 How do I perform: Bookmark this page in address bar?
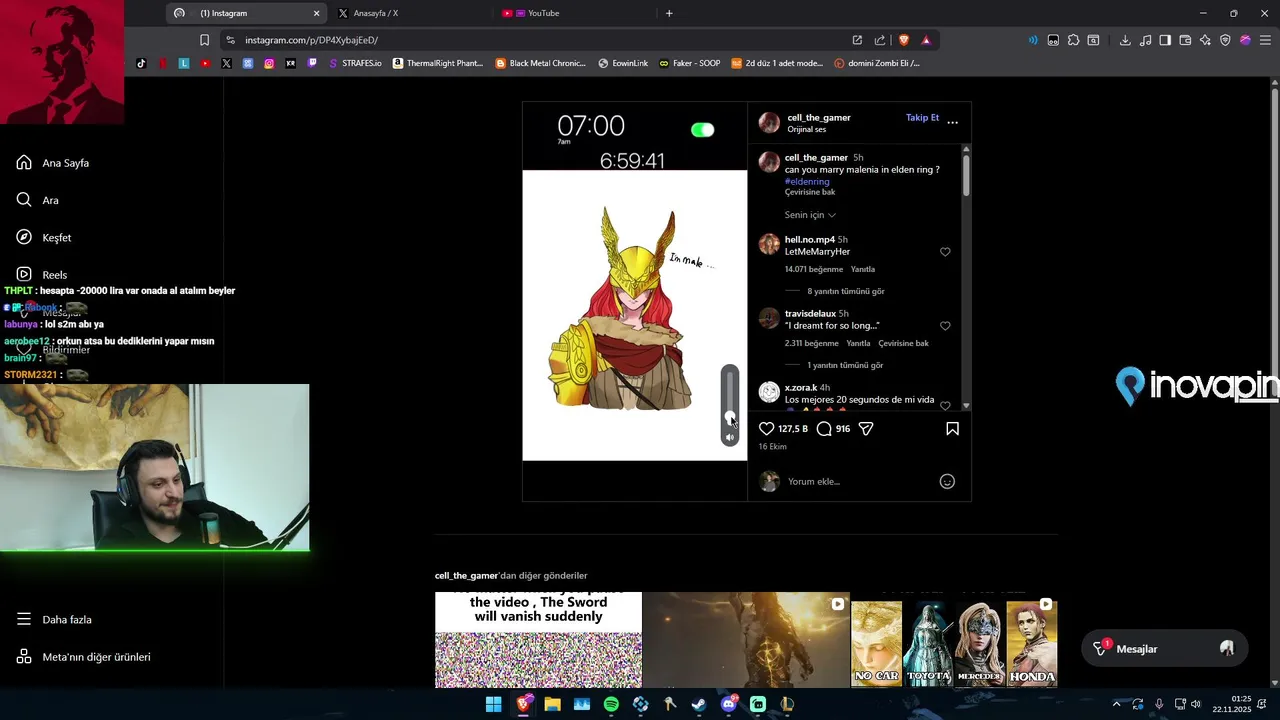[204, 40]
